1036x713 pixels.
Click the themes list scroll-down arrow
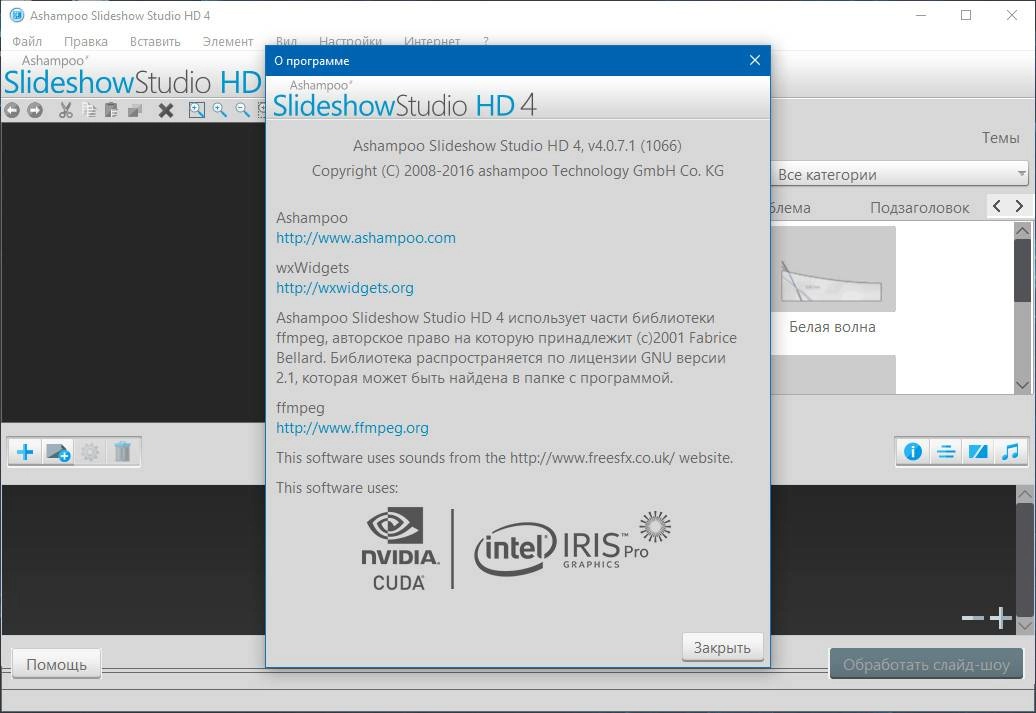click(x=1022, y=385)
